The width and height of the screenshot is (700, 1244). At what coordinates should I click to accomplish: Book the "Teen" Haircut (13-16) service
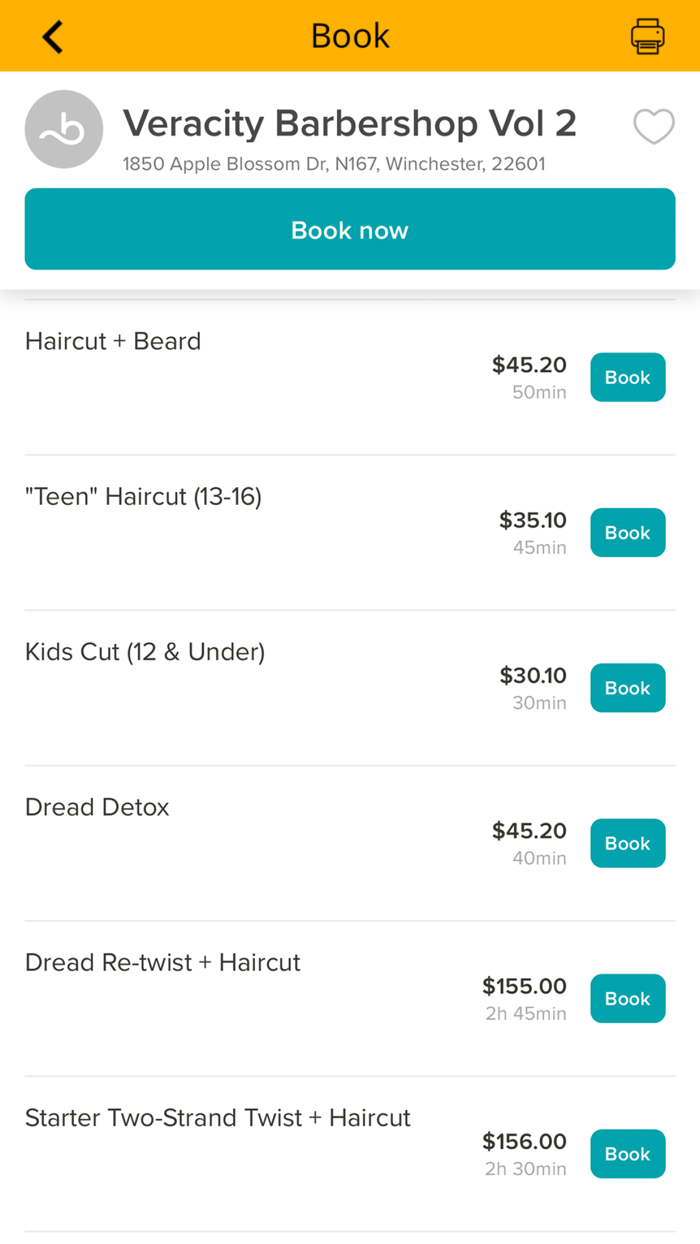(627, 532)
